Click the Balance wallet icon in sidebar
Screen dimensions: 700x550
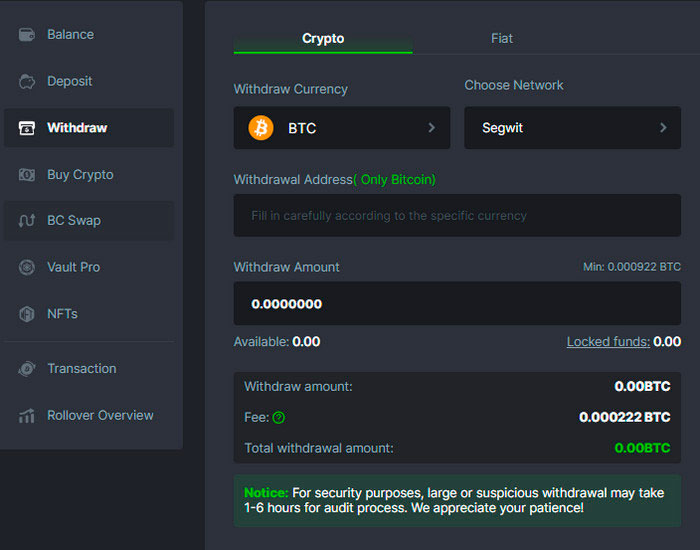pyautogui.click(x=27, y=35)
